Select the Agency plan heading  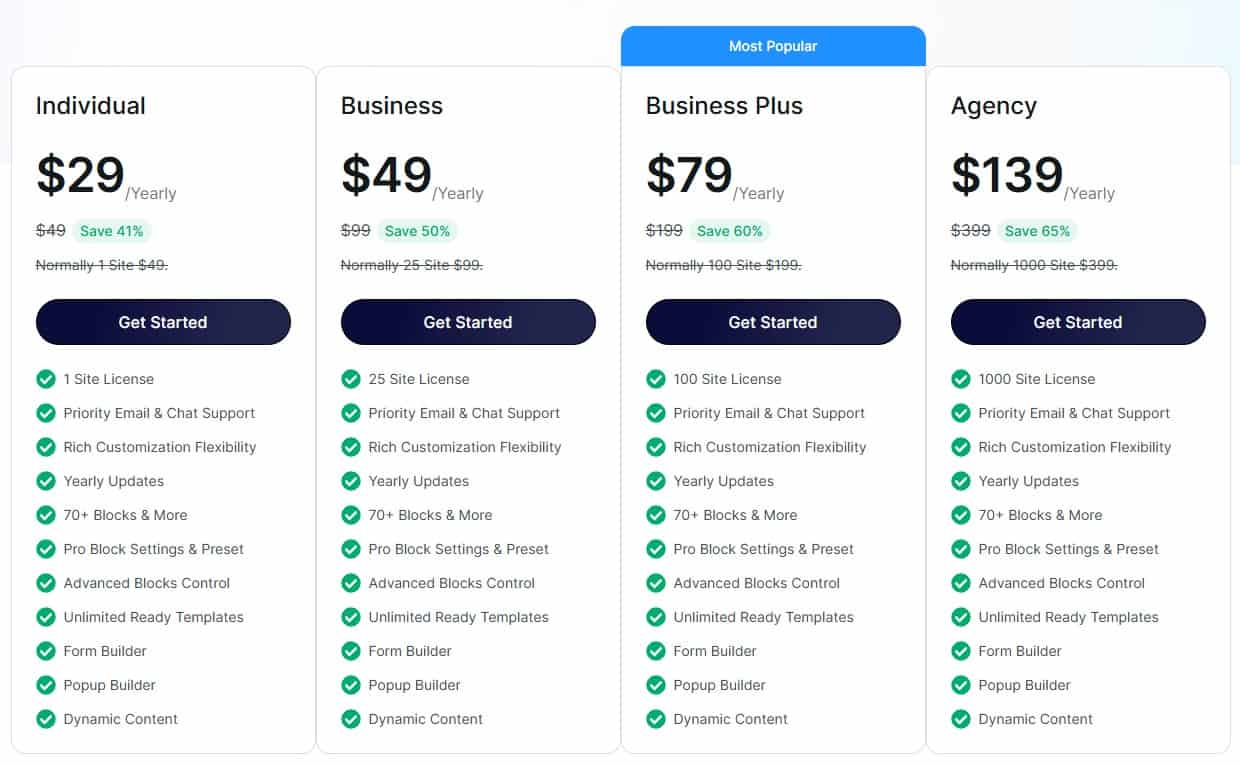point(993,105)
